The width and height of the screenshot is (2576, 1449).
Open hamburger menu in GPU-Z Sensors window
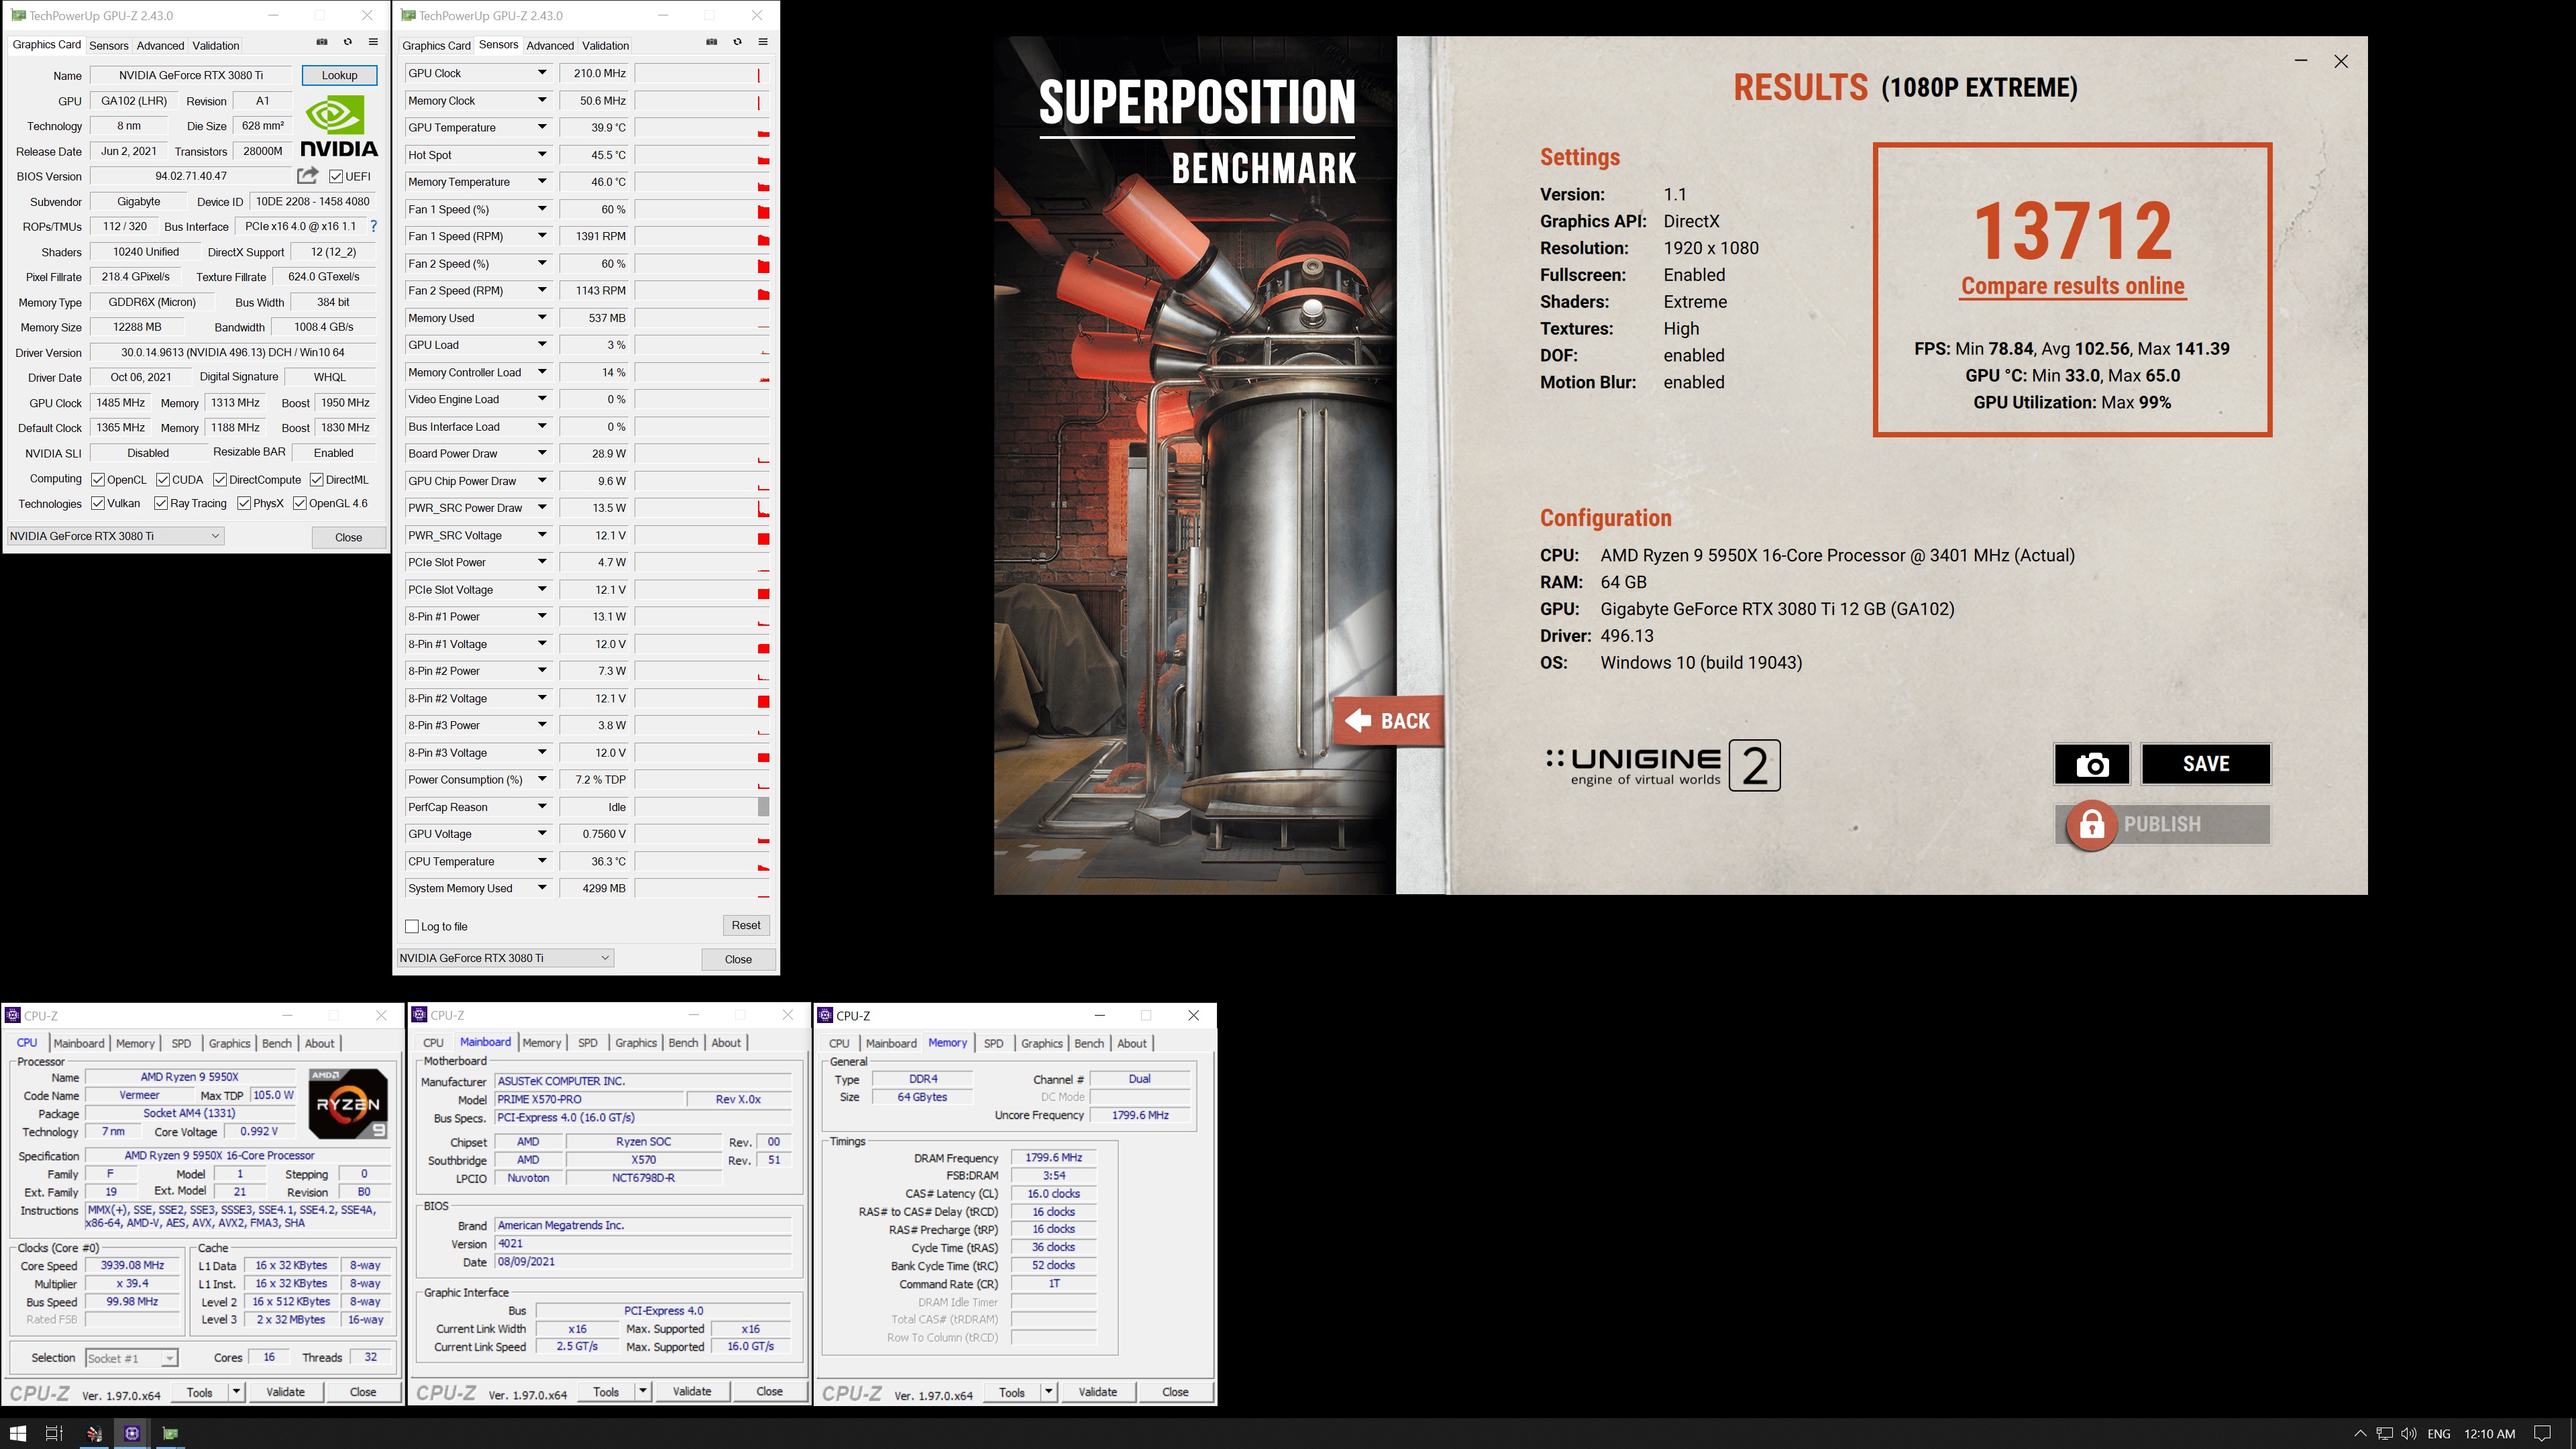(763, 42)
